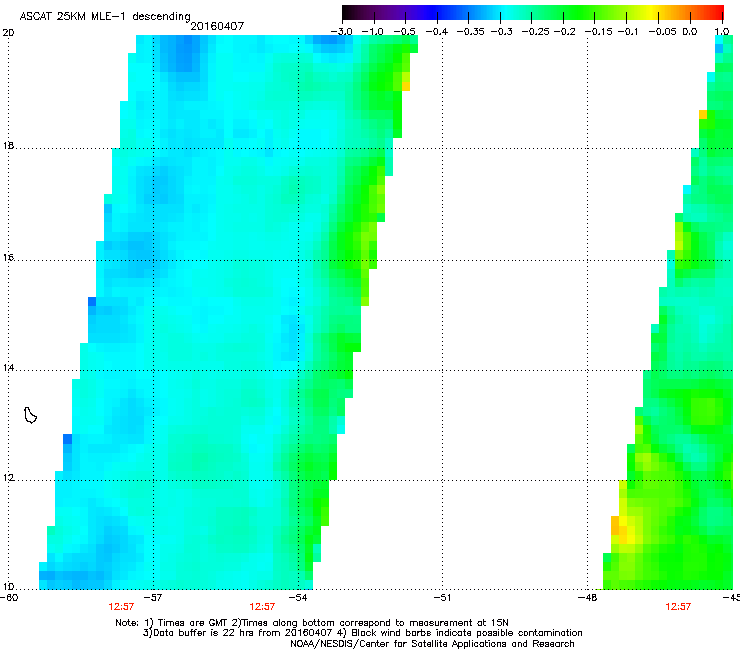Pick the red end of the color bar
Screen dimensions: 740x650
pos(717,13)
